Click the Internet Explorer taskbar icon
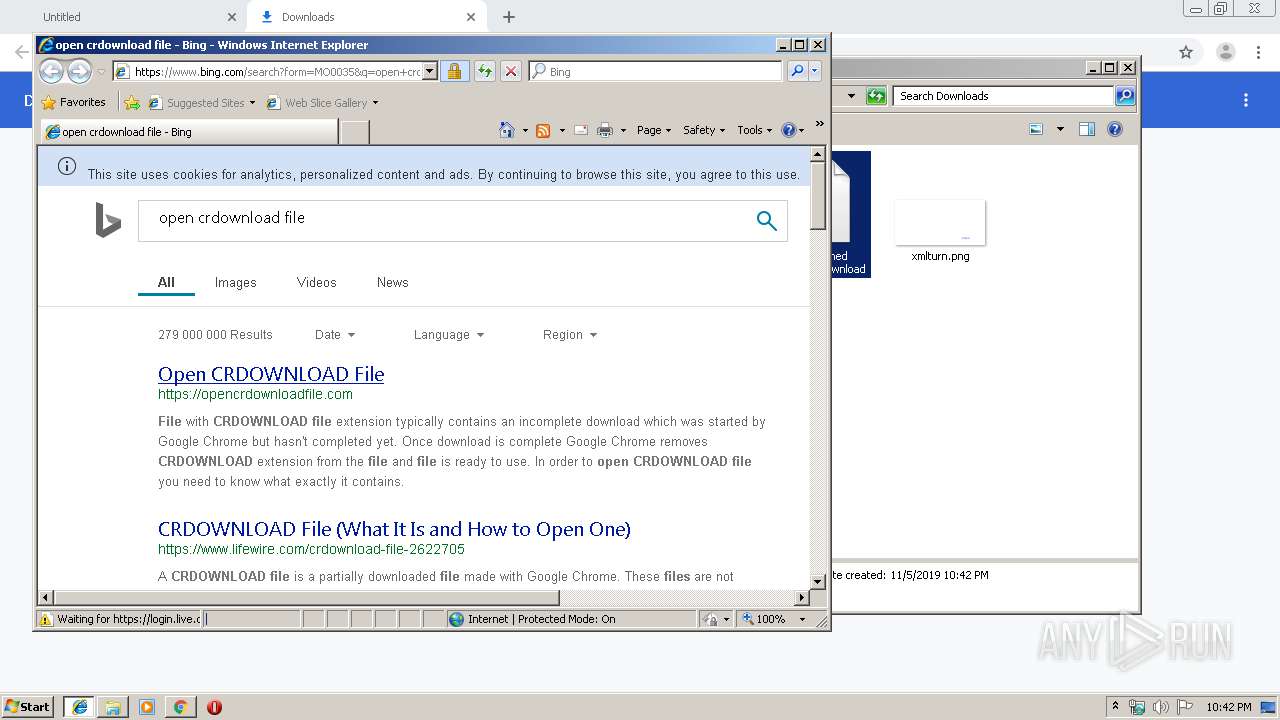 79,707
